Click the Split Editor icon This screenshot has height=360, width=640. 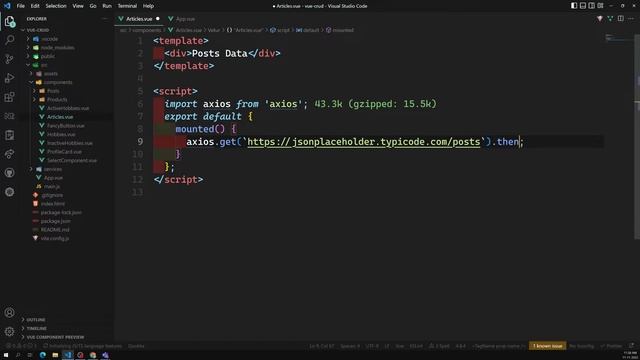click(620, 18)
